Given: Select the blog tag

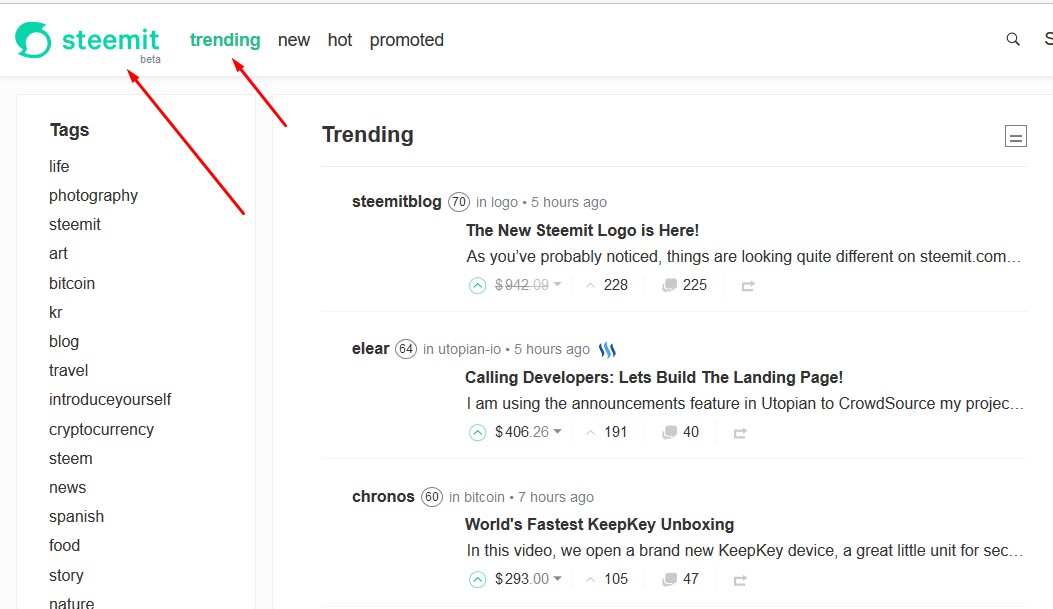Looking at the screenshot, I should coord(64,342).
